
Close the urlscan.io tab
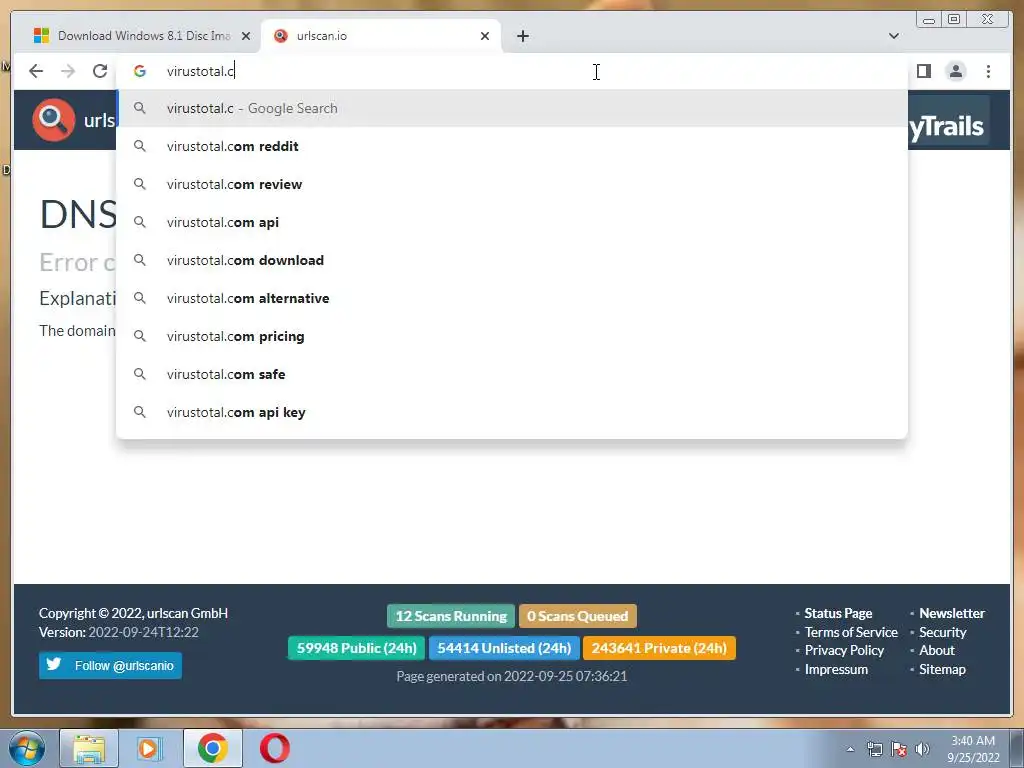pyautogui.click(x=485, y=36)
